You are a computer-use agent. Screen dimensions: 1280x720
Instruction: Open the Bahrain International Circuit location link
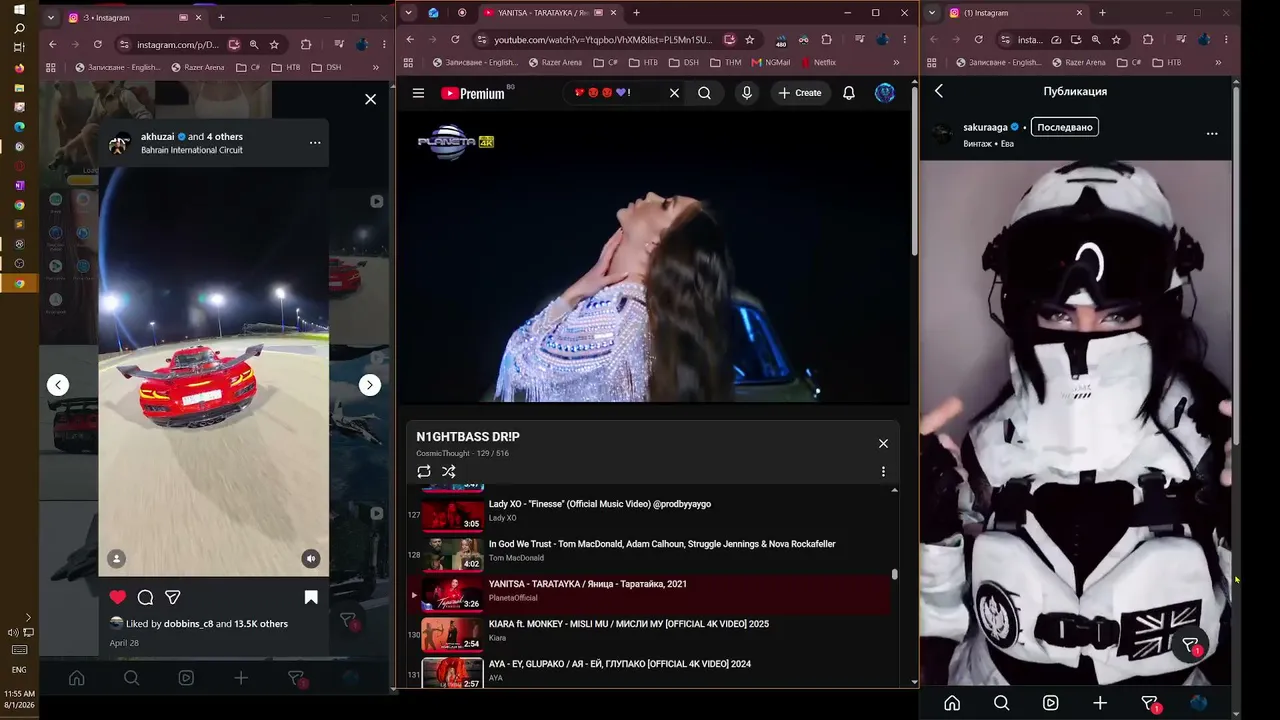click(192, 150)
